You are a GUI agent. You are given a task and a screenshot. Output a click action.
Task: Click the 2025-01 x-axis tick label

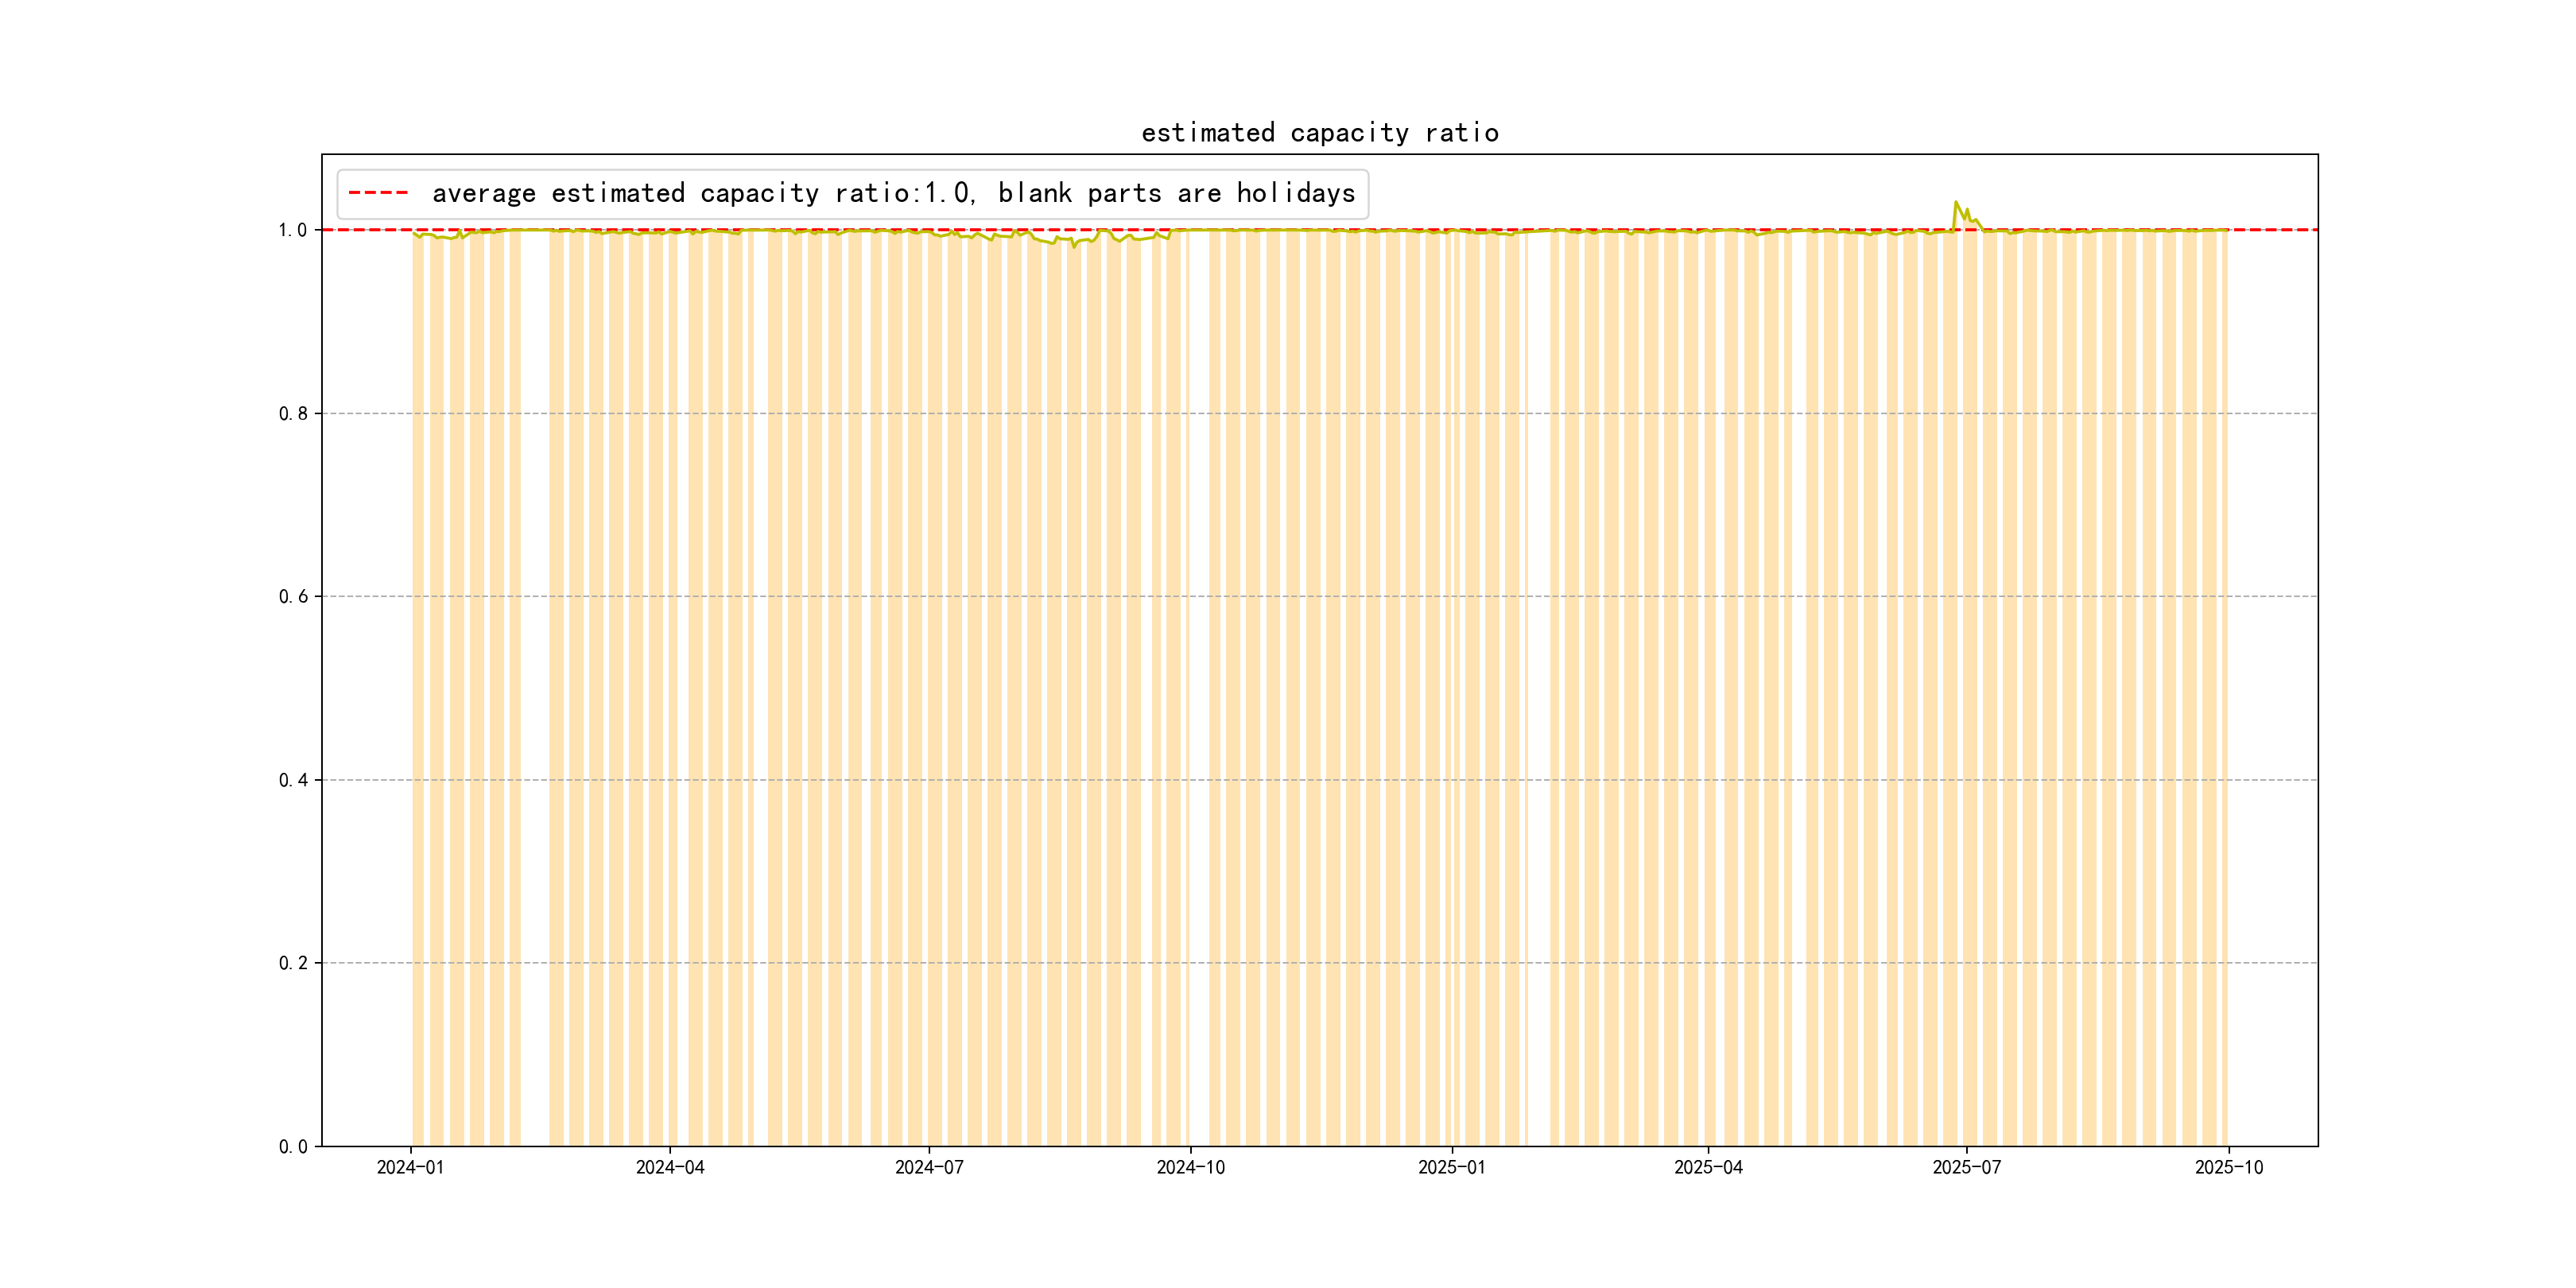pos(1451,1167)
